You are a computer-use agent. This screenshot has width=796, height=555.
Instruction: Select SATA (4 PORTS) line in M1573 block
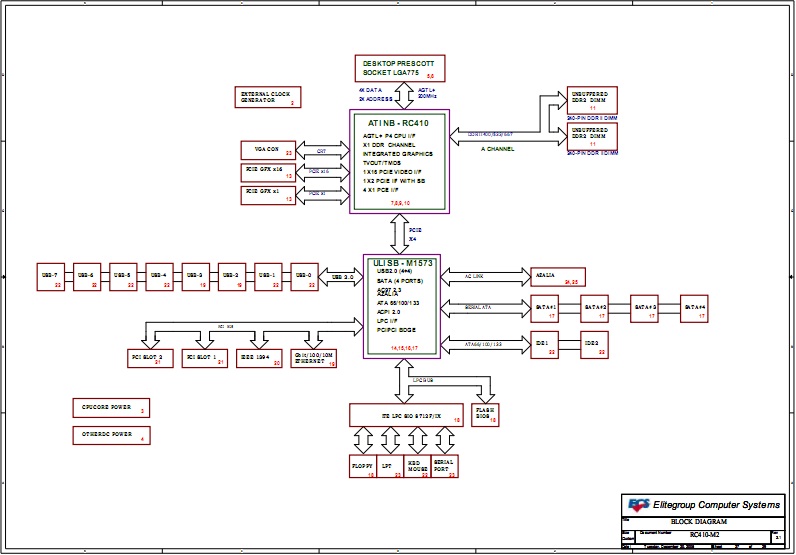pyautogui.click(x=400, y=281)
